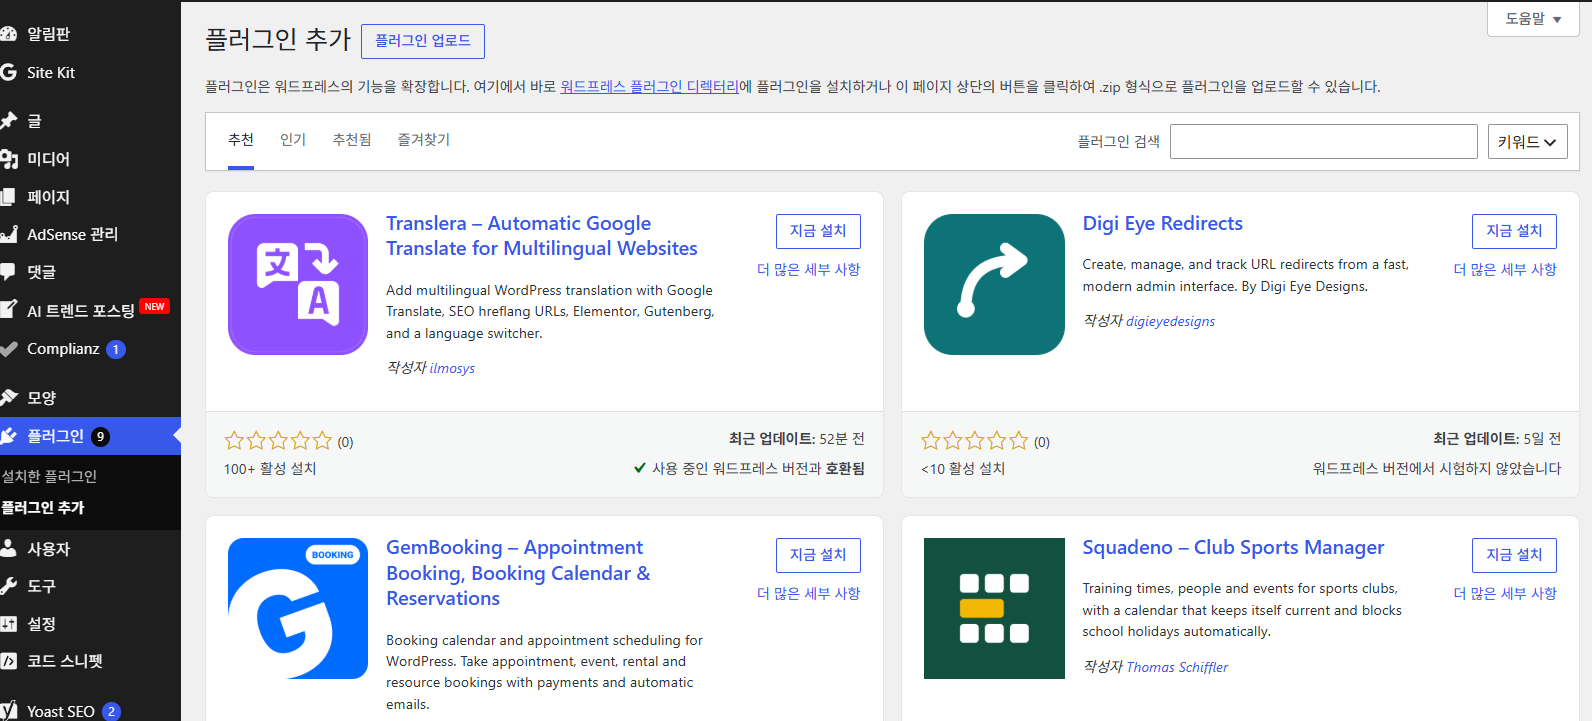Open the Squadeno plugin thumbnail
Screen dimensions: 1592x721
pos(994,608)
